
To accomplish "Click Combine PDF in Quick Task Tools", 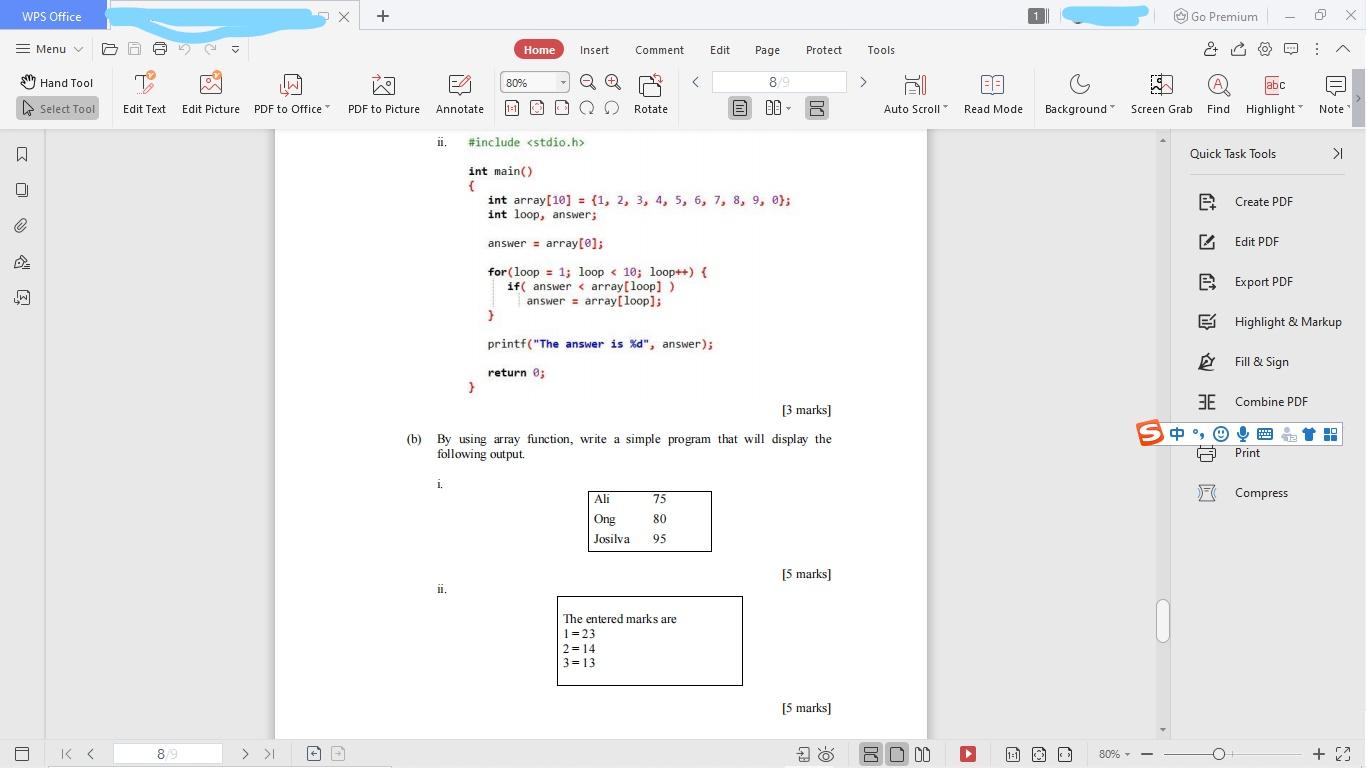I will coord(1253,402).
